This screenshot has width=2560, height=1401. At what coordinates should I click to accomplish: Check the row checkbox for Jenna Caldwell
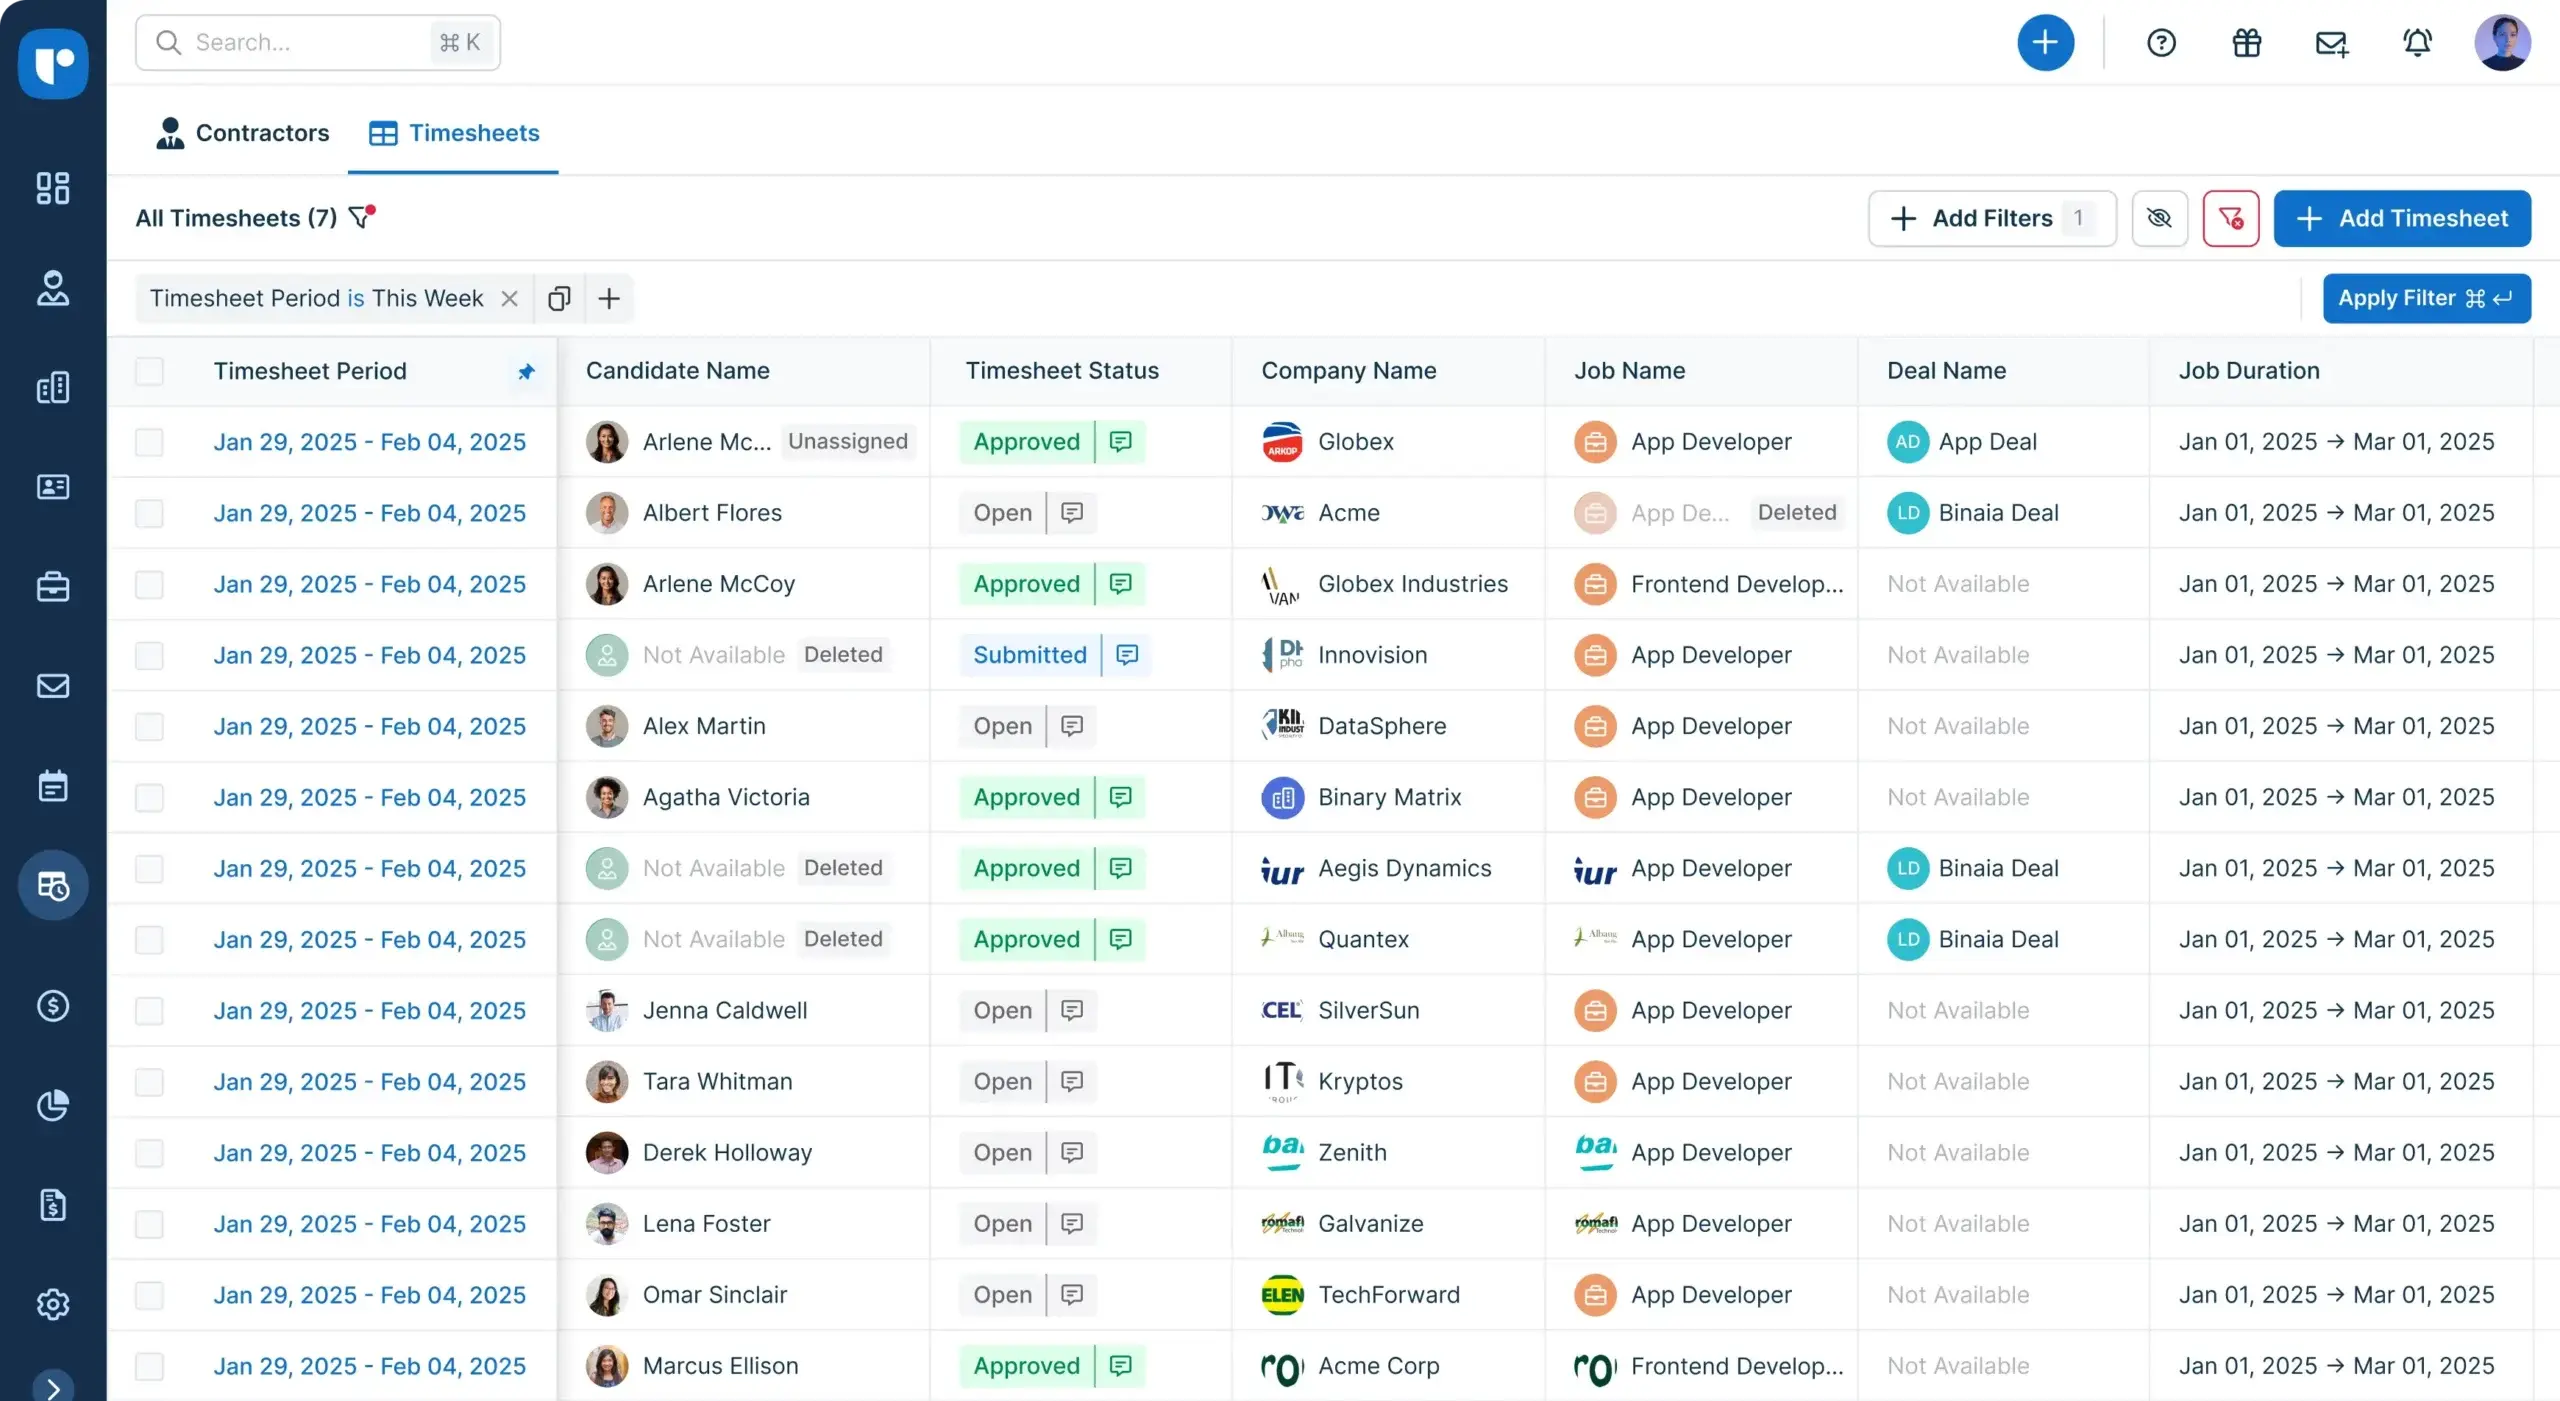pyautogui.click(x=150, y=1010)
